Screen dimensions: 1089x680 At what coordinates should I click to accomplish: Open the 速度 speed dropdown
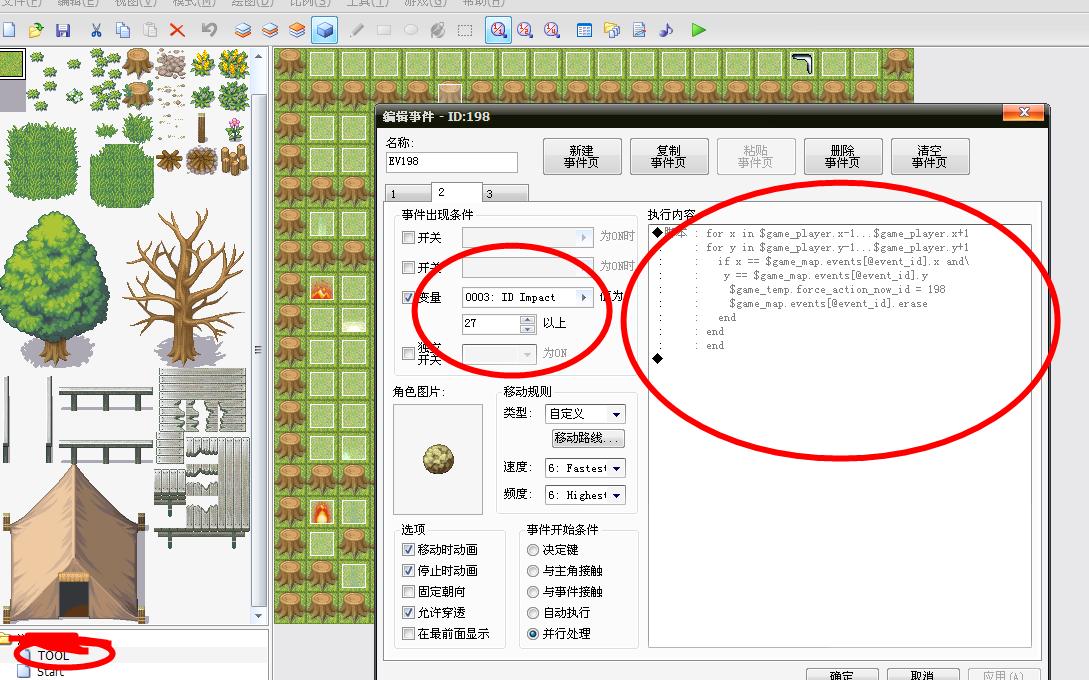tap(585, 468)
